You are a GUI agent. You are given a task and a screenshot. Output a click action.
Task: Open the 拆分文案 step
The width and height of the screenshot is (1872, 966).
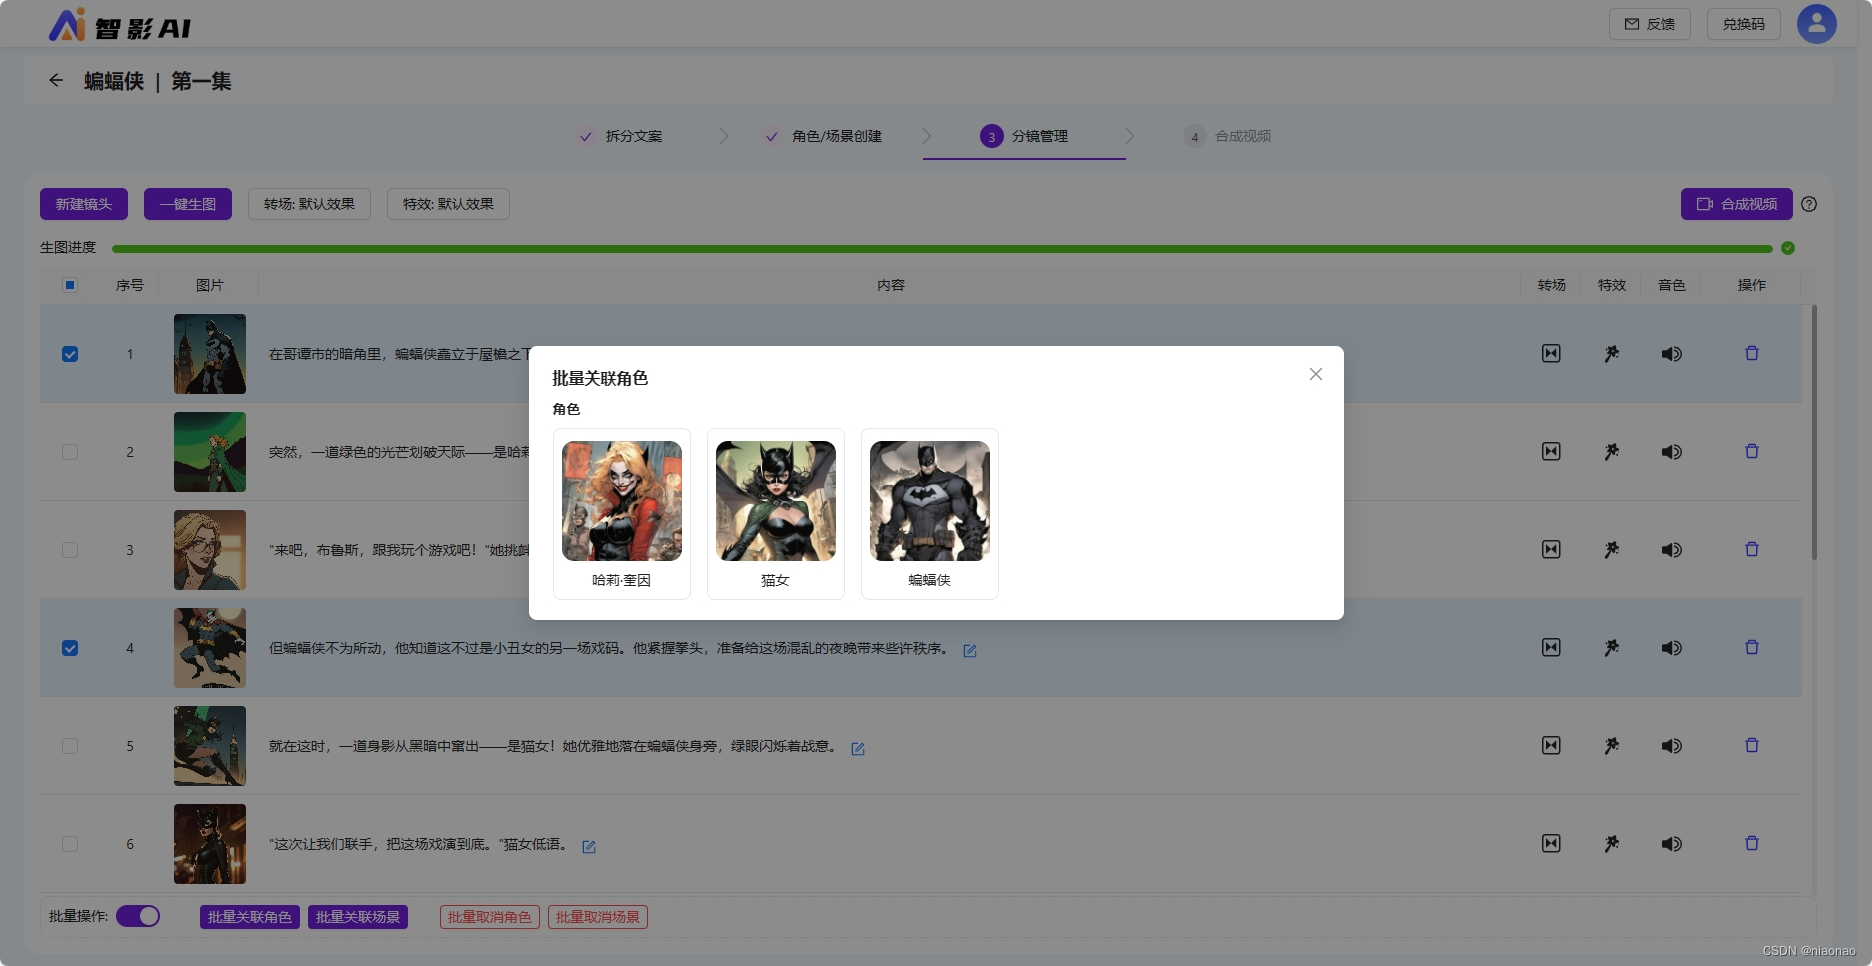pyautogui.click(x=621, y=136)
